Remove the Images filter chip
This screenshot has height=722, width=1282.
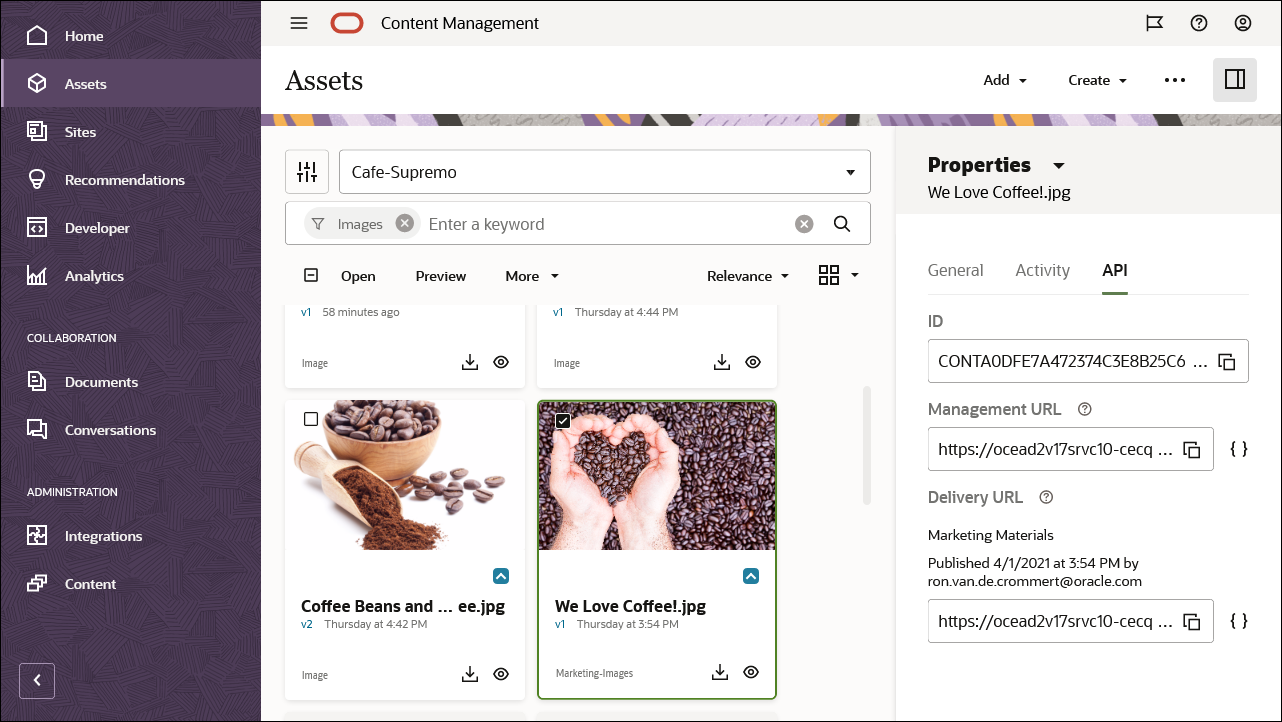404,224
